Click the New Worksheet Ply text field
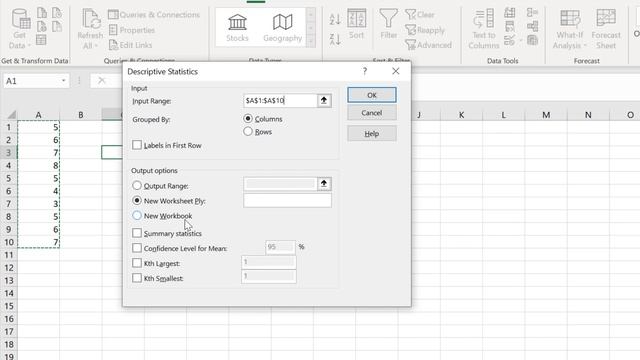Viewport: 640px width, 360px height. [287, 200]
